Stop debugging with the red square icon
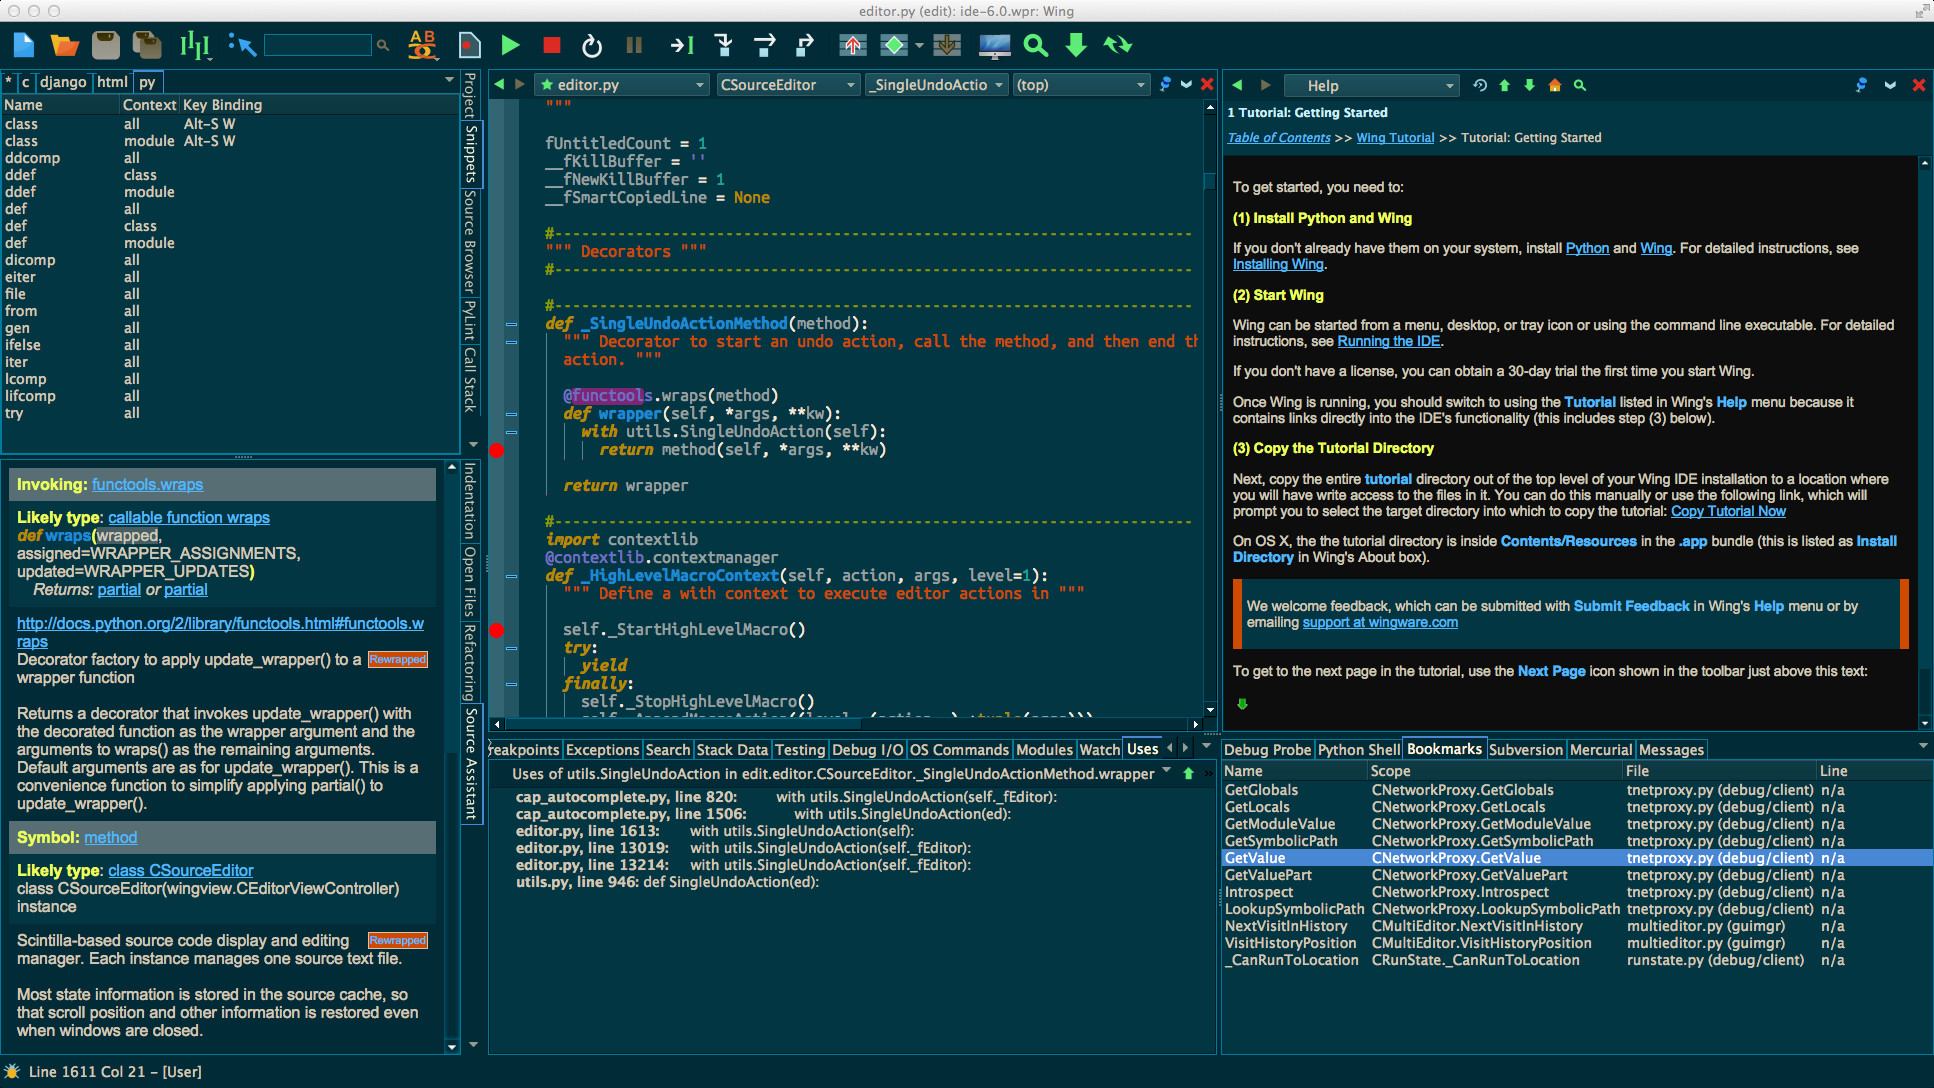The width and height of the screenshot is (1934, 1088). coord(551,45)
